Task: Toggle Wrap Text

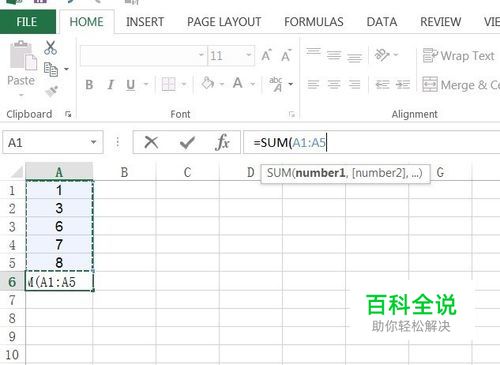Action: click(458, 56)
